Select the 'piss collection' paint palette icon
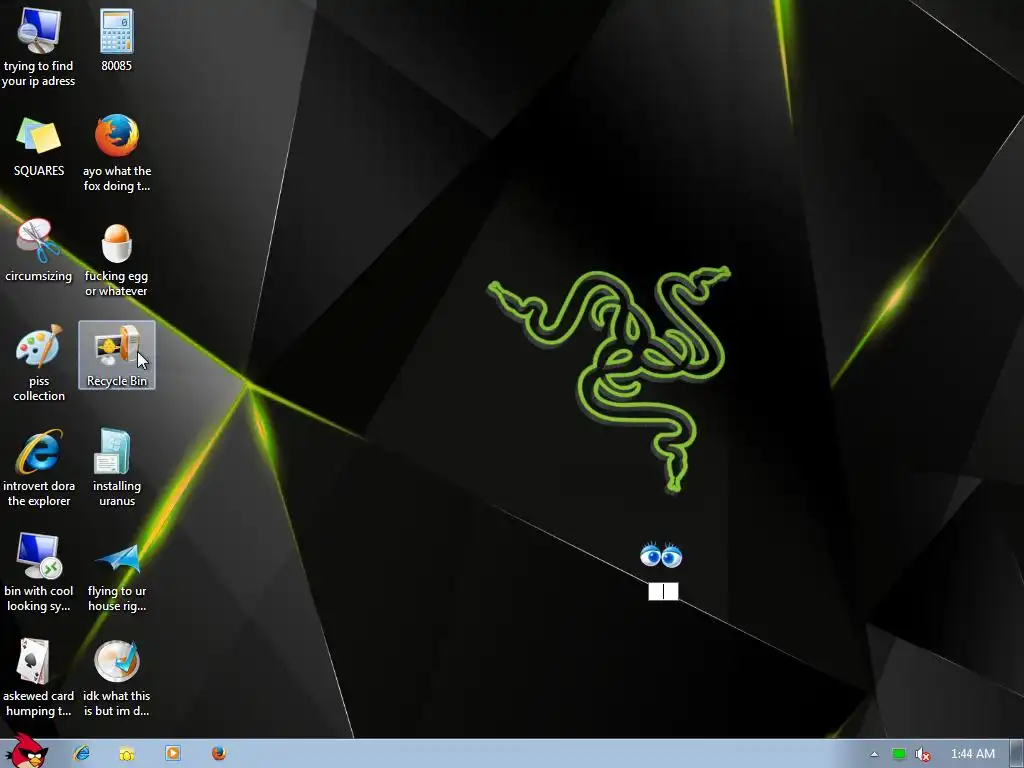This screenshot has width=1024, height=768. coord(39,363)
